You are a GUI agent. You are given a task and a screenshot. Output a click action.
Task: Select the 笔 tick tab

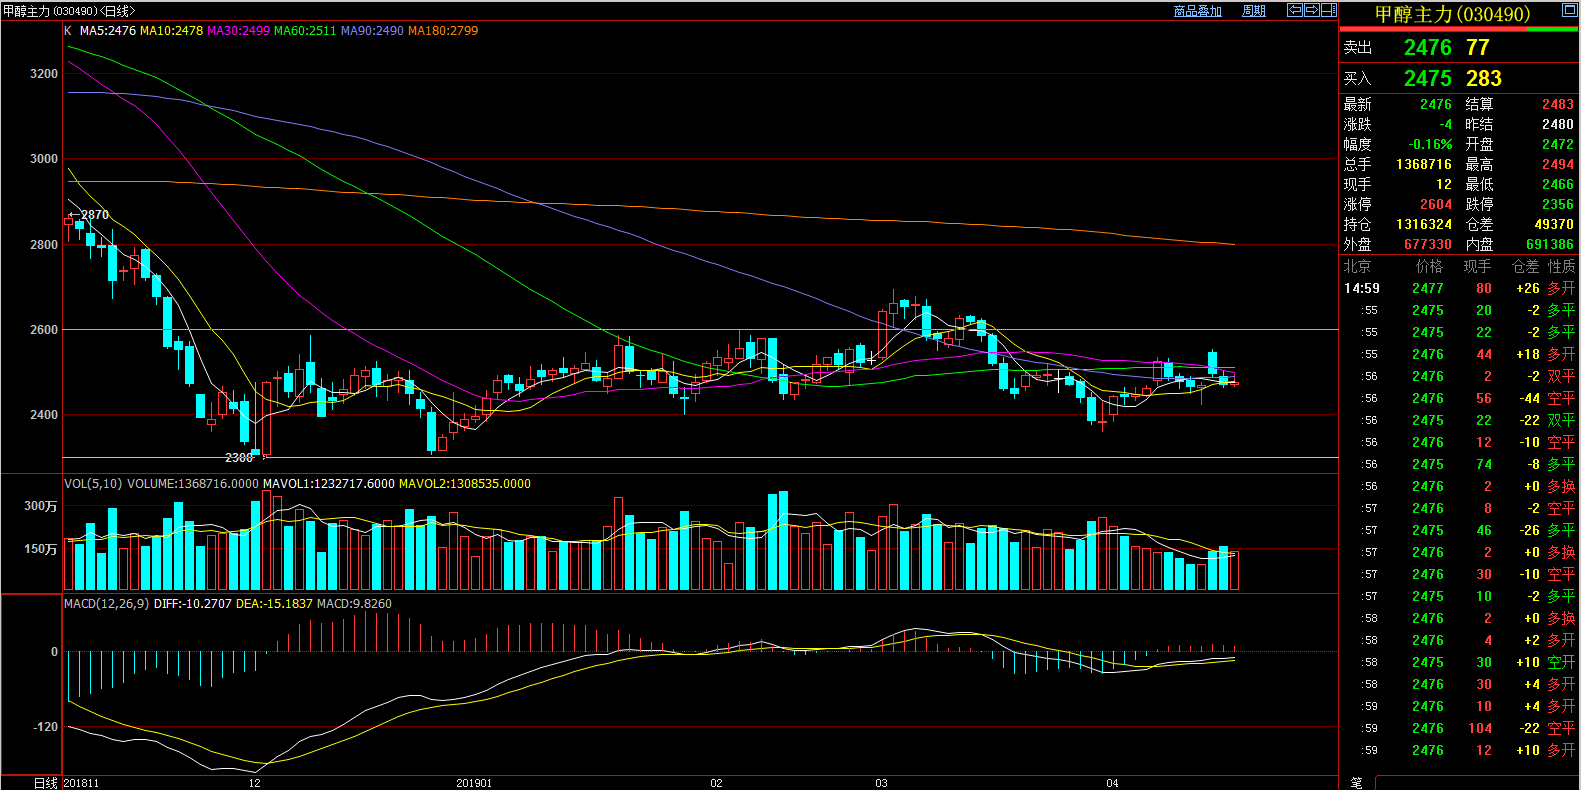[x=1356, y=783]
